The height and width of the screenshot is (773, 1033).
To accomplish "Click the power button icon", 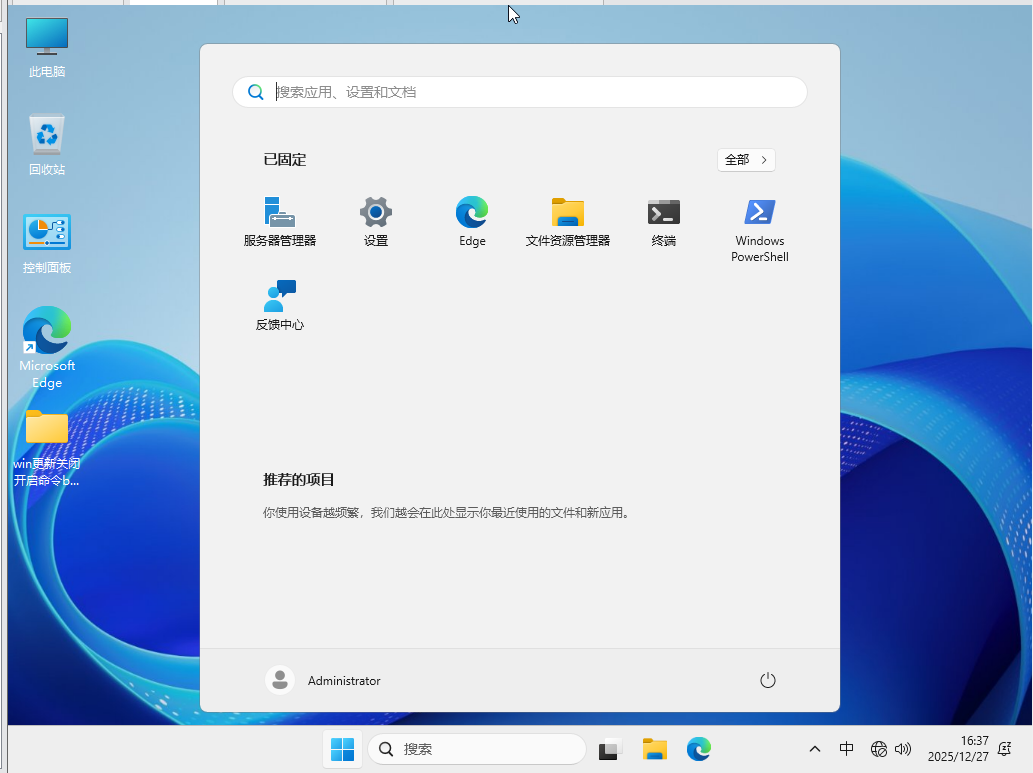I will pos(767,681).
